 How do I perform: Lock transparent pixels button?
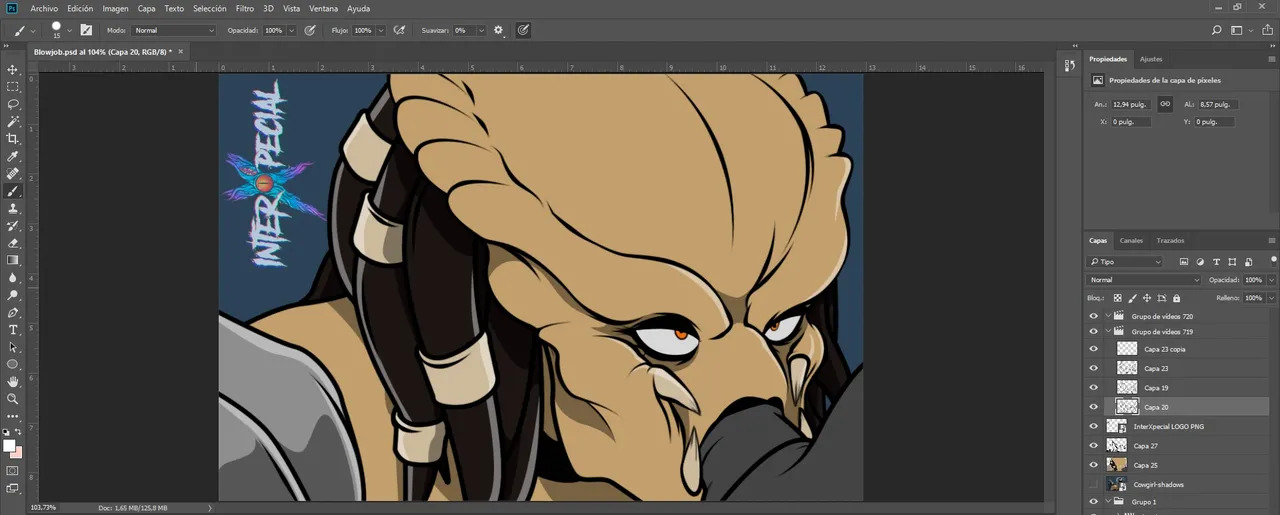coord(1118,298)
